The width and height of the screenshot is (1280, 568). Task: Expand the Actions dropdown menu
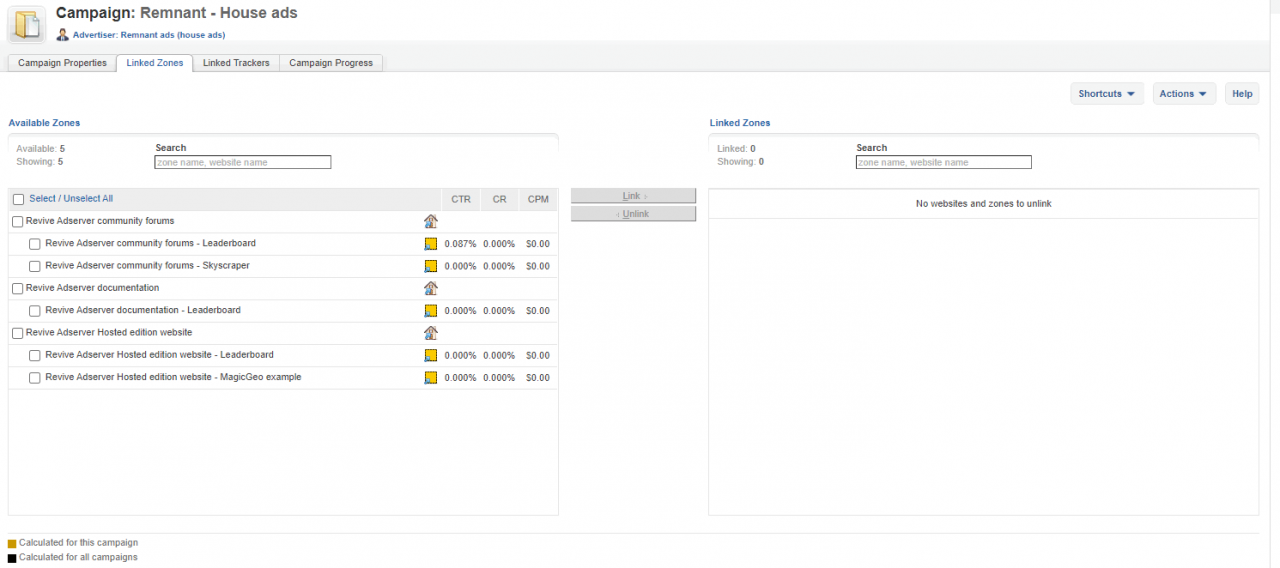pyautogui.click(x=1184, y=94)
